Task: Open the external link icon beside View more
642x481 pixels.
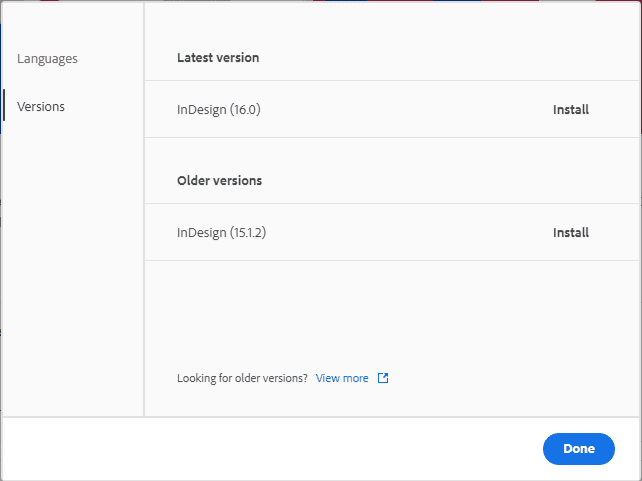Action: point(383,378)
